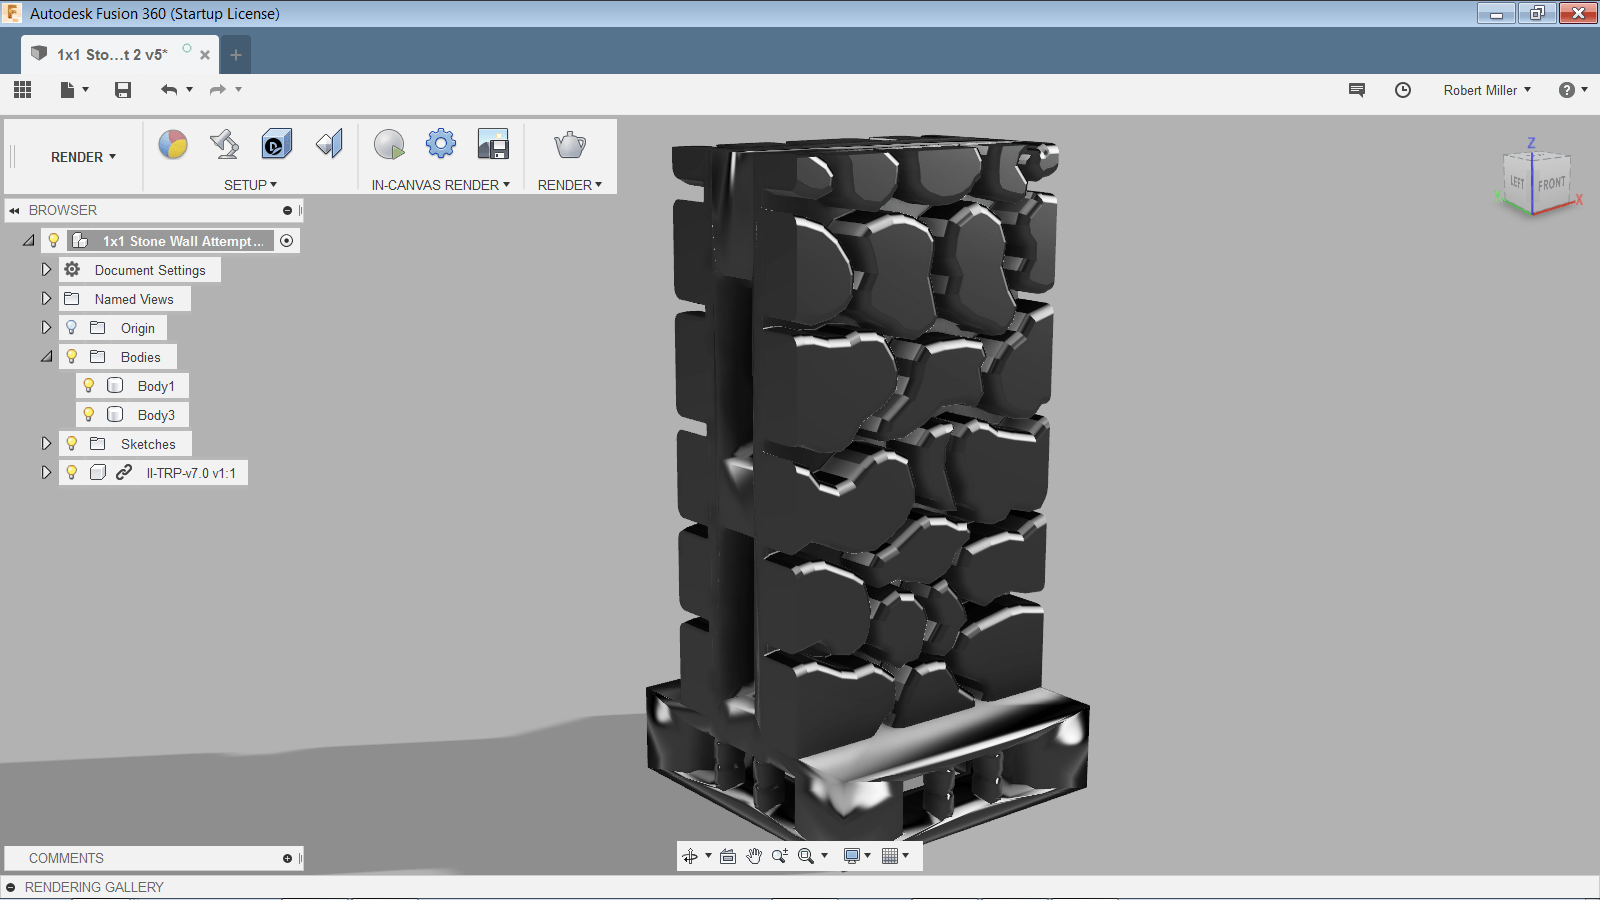
Task: Collapse the Bodies folder
Action: coord(46,357)
